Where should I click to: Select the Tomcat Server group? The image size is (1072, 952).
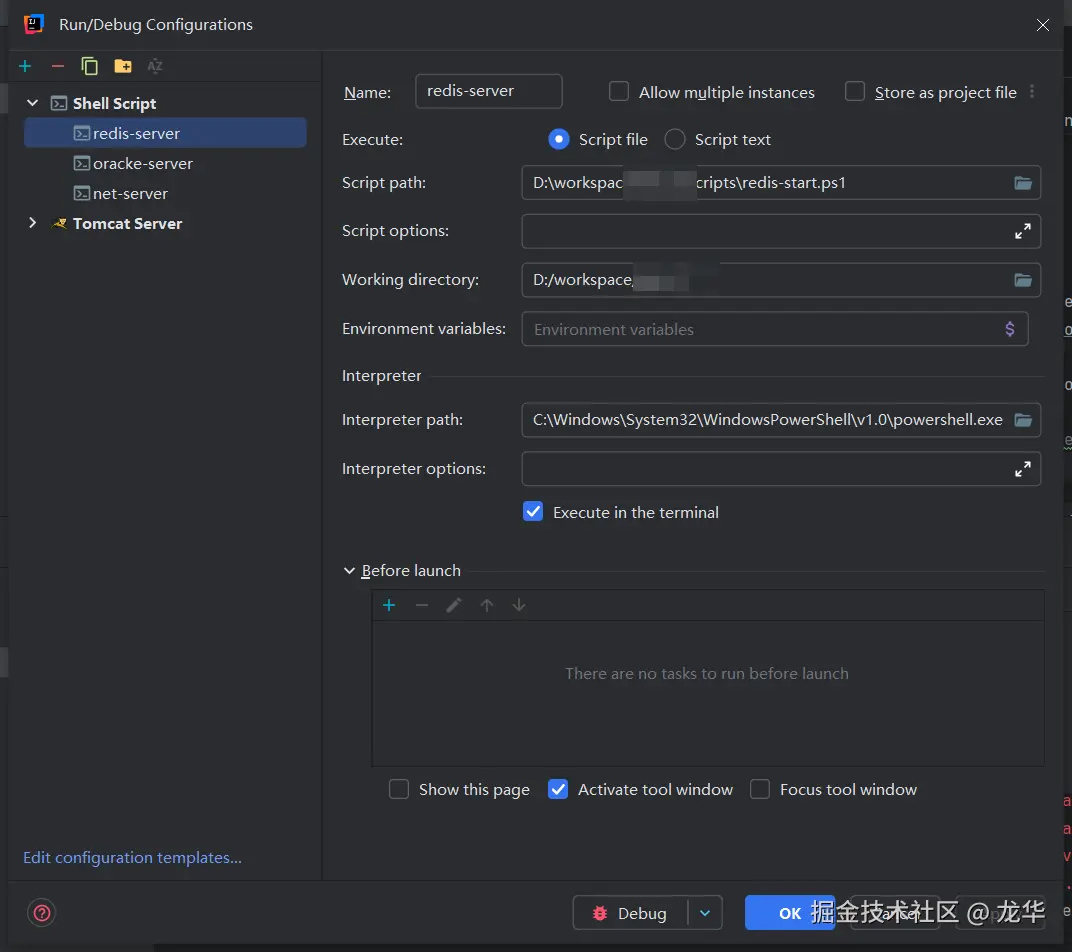(x=127, y=224)
